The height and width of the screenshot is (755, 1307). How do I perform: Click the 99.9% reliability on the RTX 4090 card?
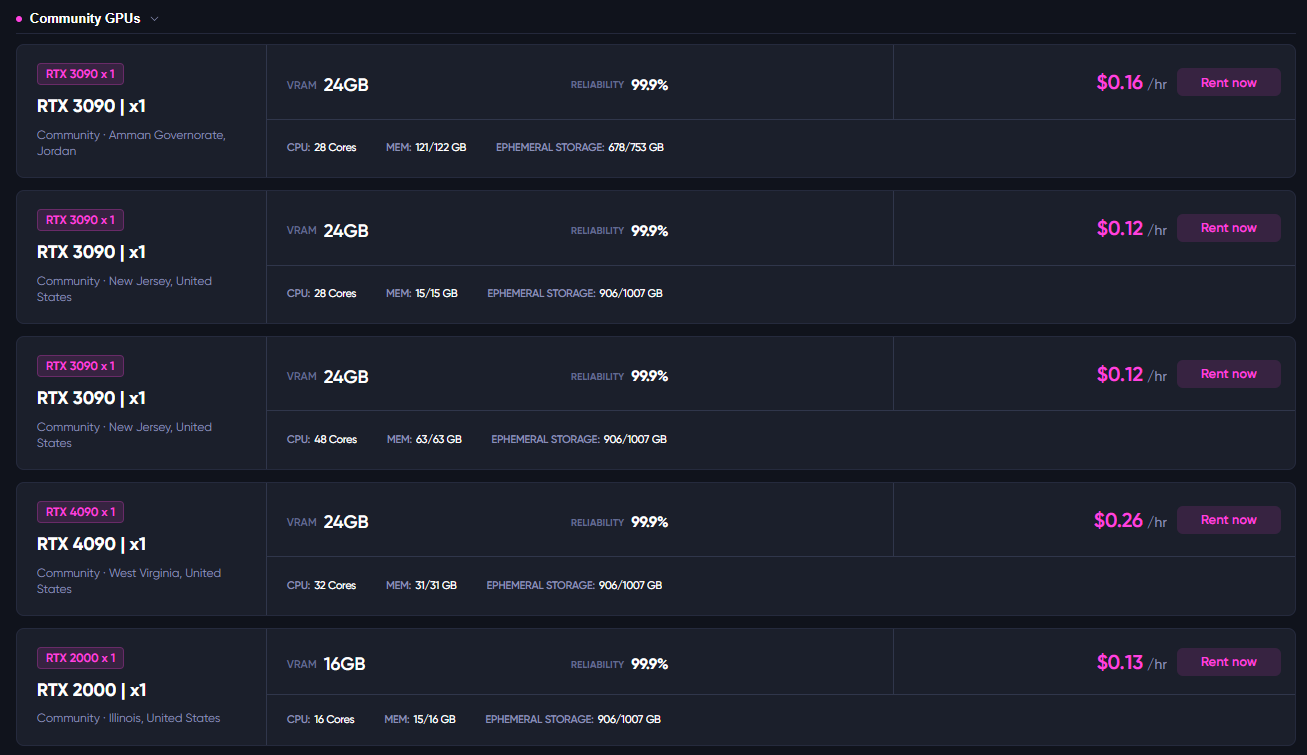pyautogui.click(x=650, y=522)
